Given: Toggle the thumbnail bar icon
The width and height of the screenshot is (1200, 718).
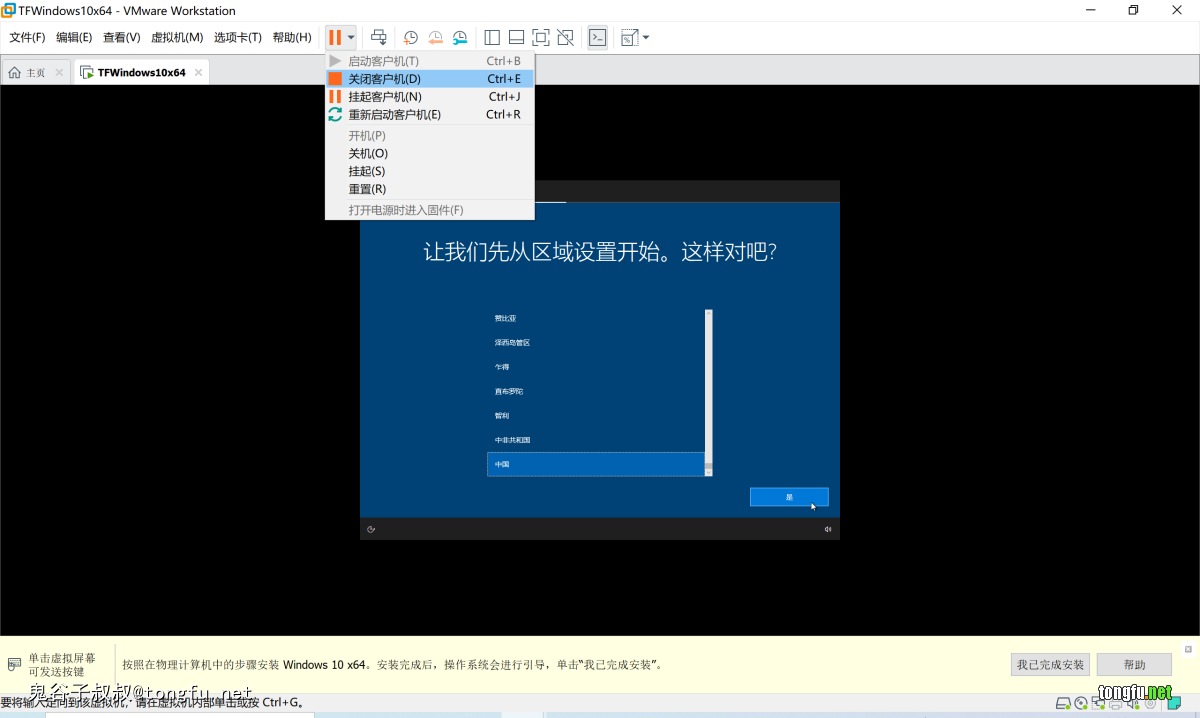Looking at the screenshot, I should click(x=516, y=38).
